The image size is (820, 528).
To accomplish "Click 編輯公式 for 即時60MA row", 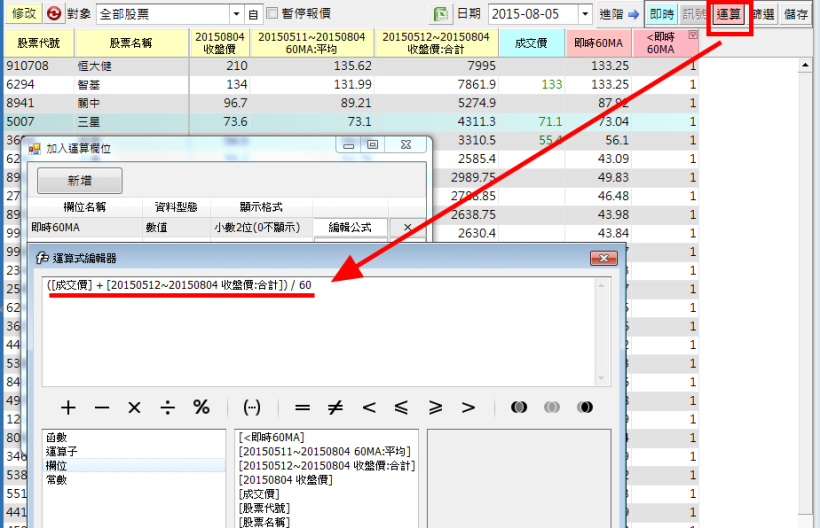I will [x=350, y=227].
